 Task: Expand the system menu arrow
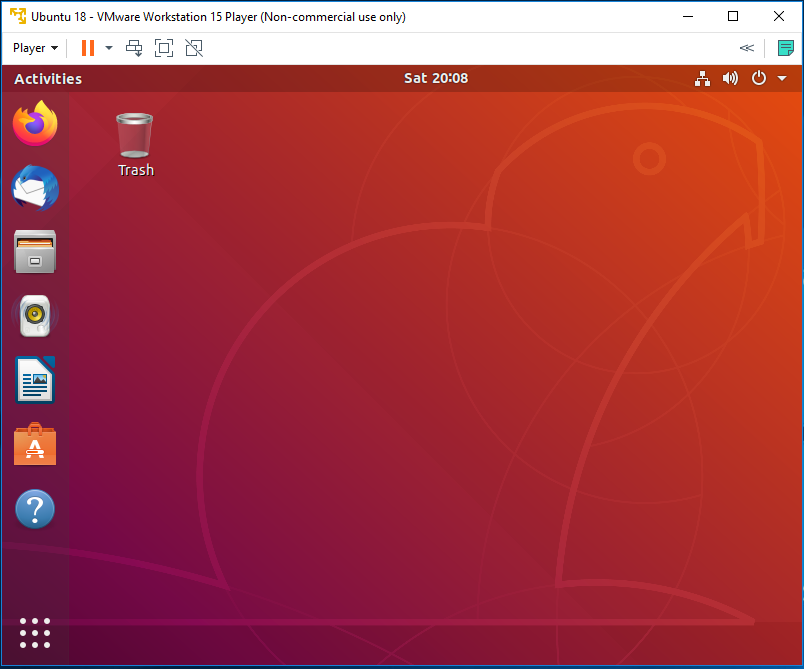(782, 78)
